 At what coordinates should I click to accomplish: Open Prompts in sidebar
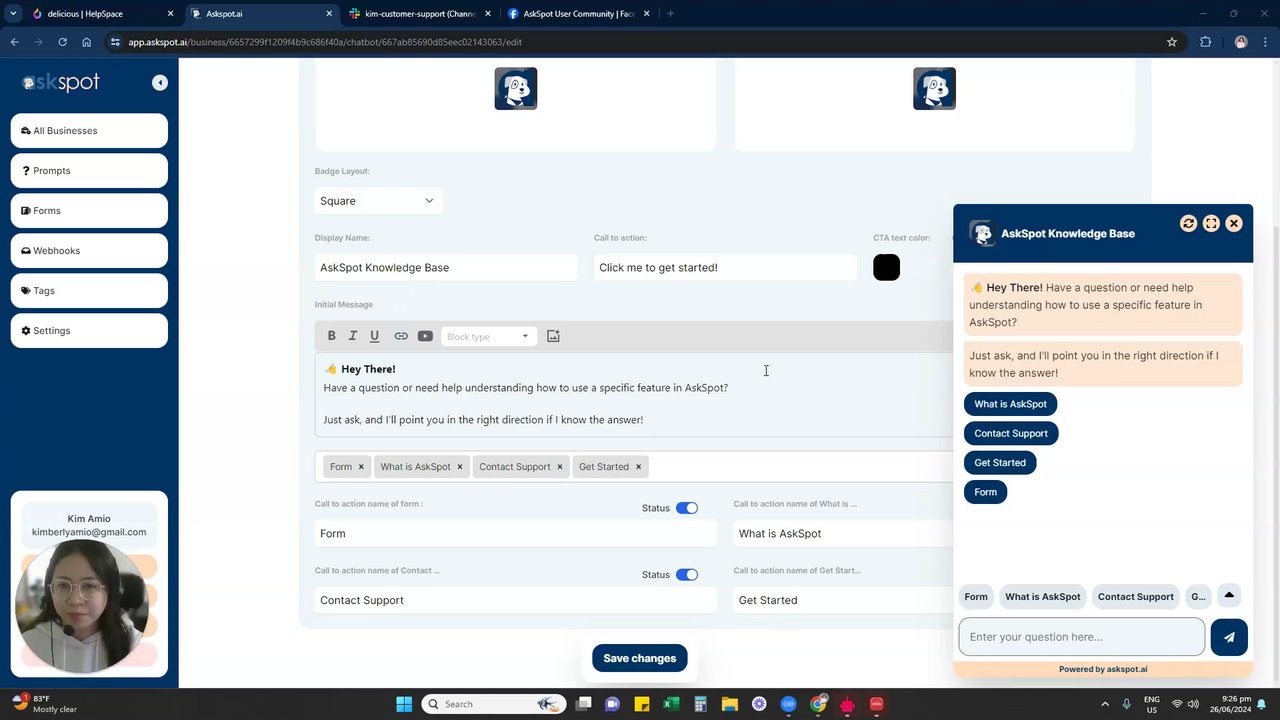89,171
